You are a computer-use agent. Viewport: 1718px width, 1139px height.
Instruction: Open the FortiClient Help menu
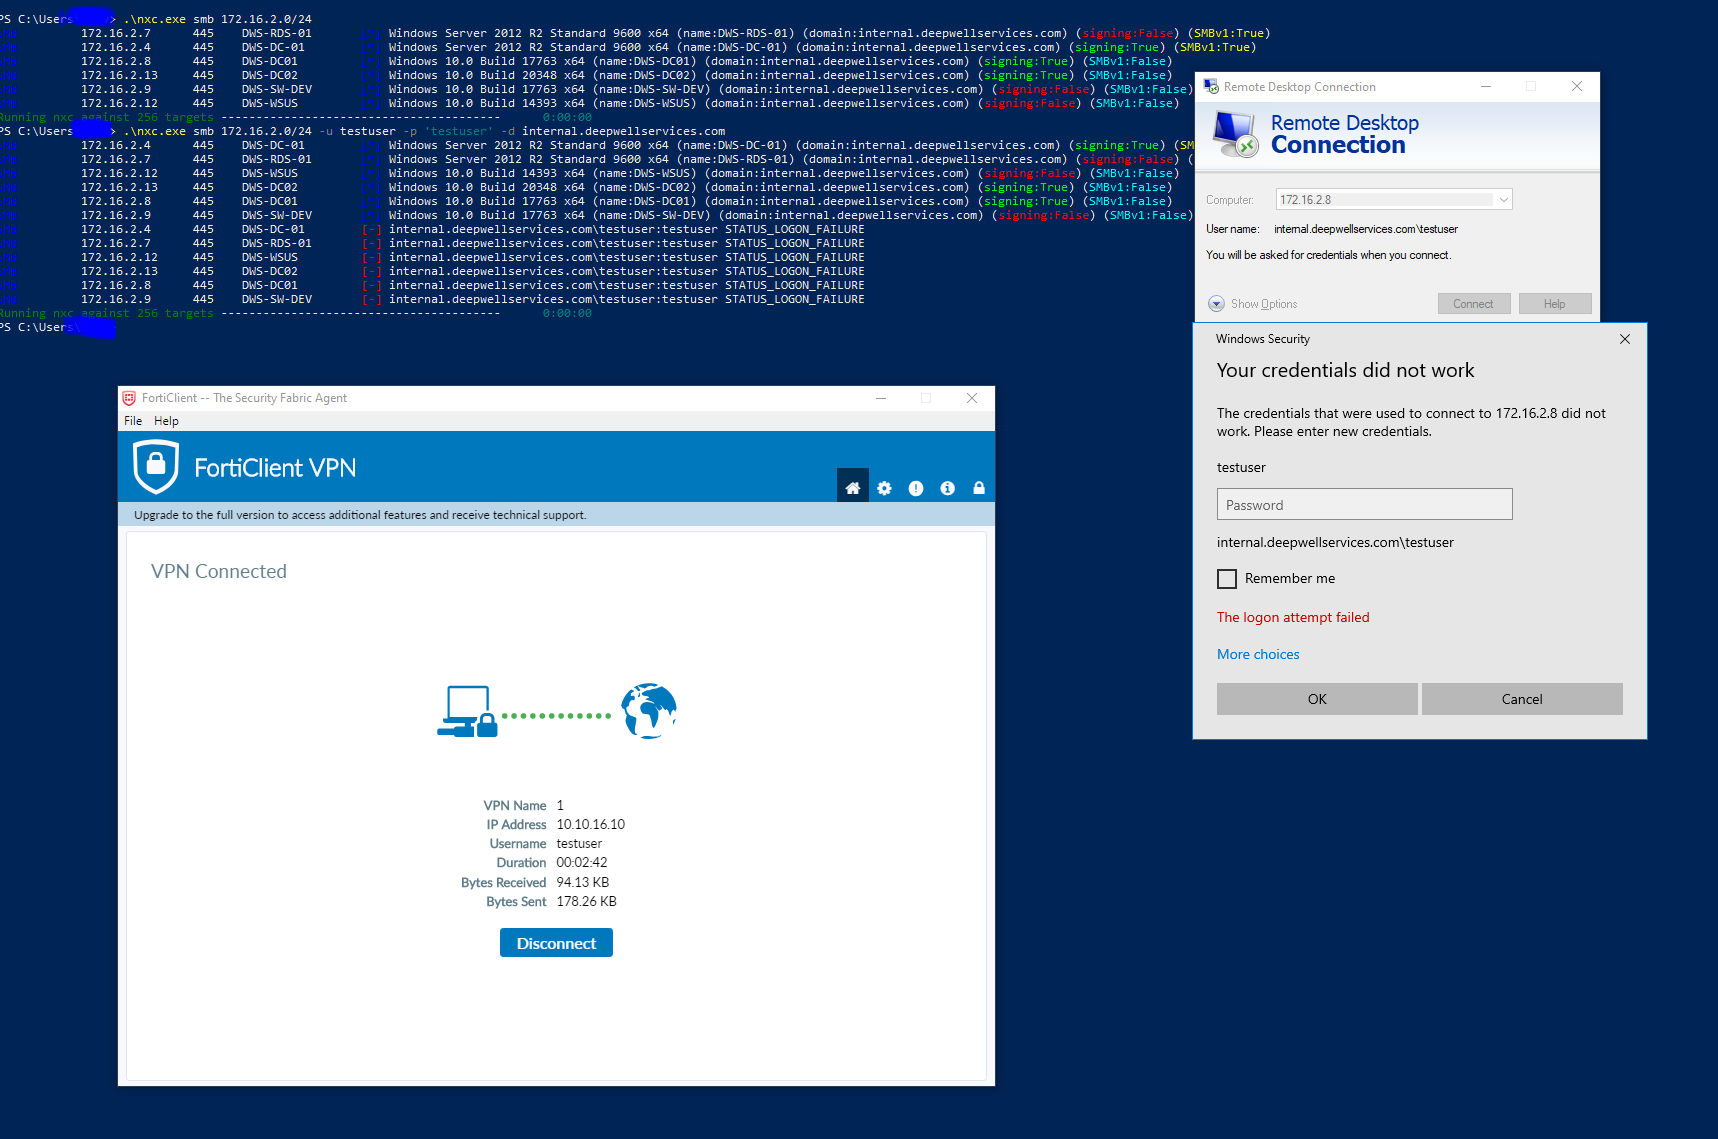tap(166, 421)
